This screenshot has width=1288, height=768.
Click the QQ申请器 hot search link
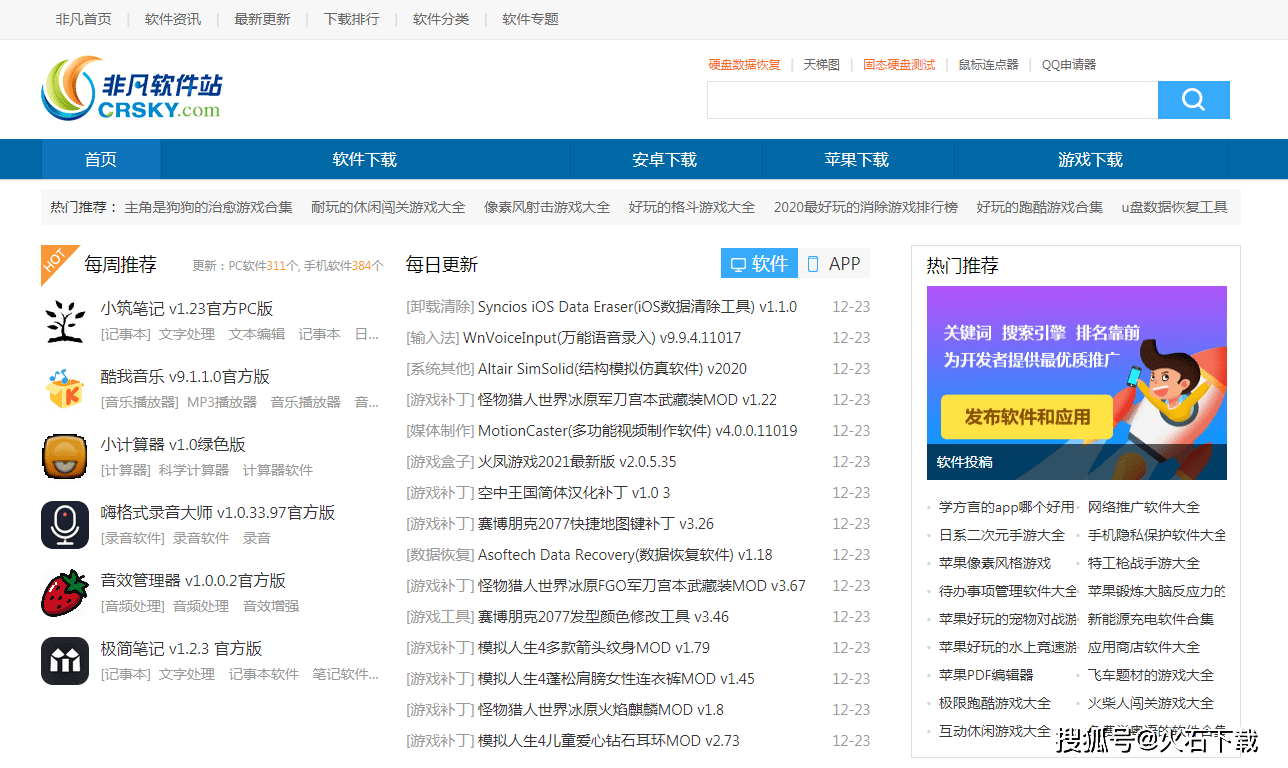click(x=1069, y=64)
